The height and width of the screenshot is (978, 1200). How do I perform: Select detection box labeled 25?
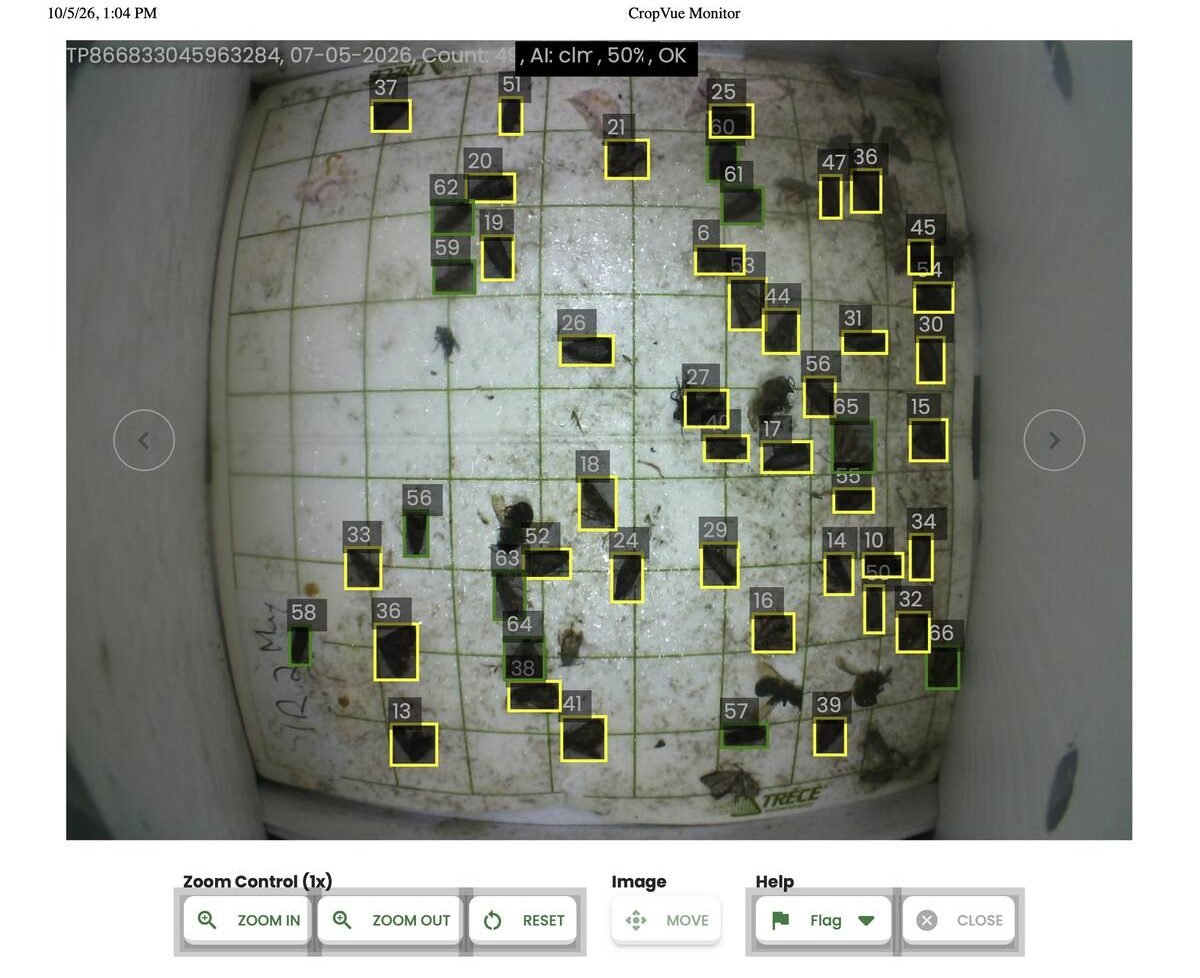tap(731, 121)
